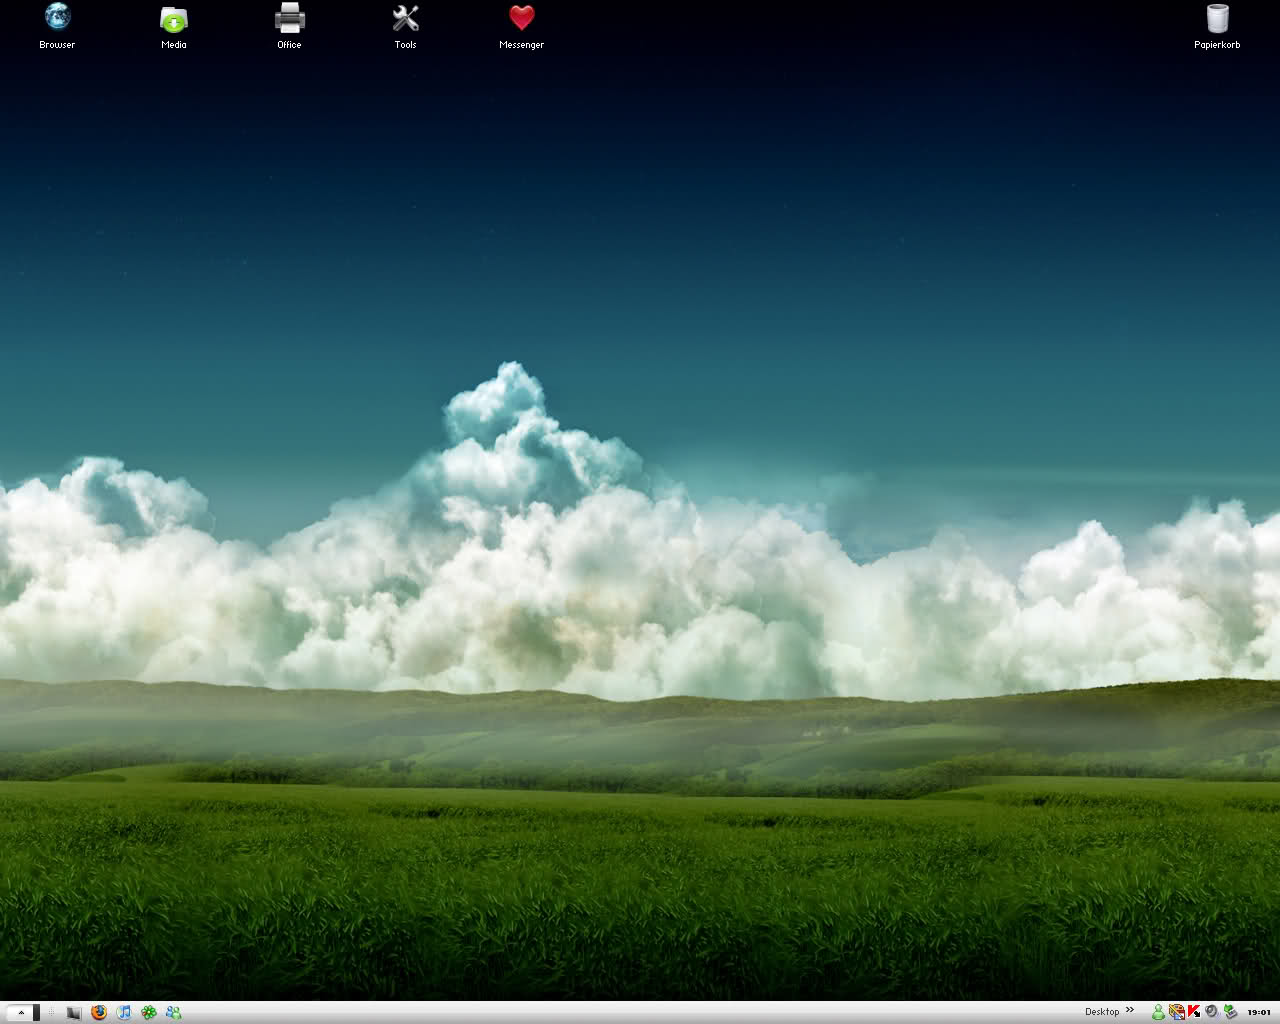The image size is (1280, 1024).
Task: Open the Browser desktop icon
Action: [x=57, y=26]
